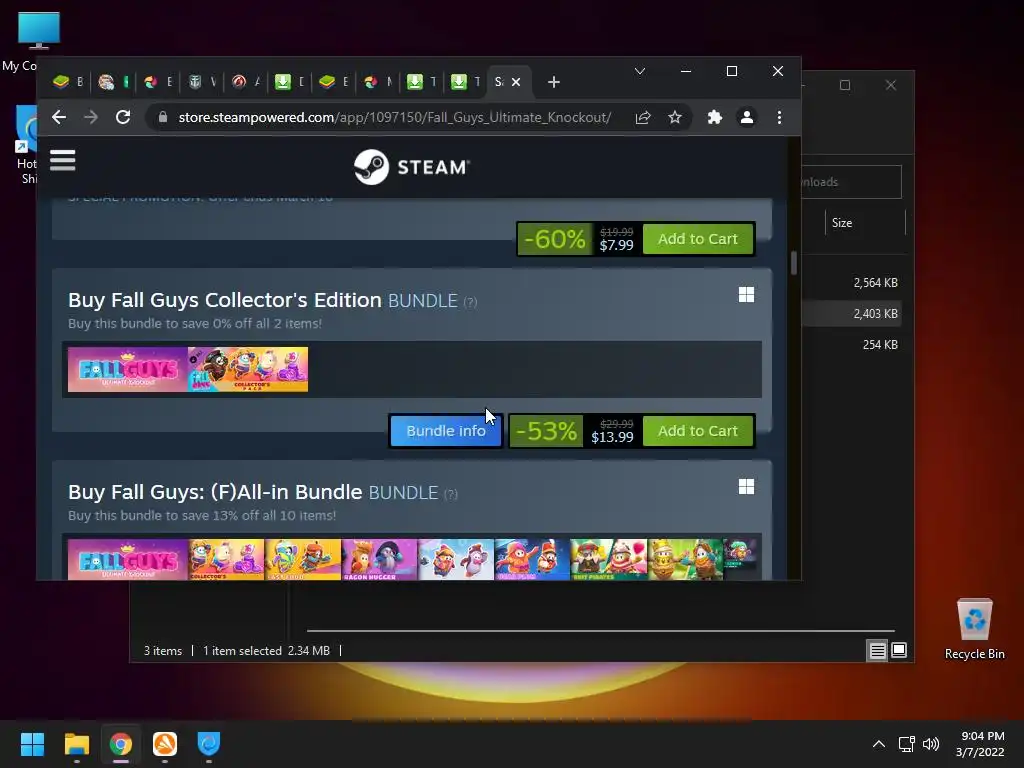Select the first BlueStacks tab labeled B
This screenshot has width=1024, height=768.
69,82
